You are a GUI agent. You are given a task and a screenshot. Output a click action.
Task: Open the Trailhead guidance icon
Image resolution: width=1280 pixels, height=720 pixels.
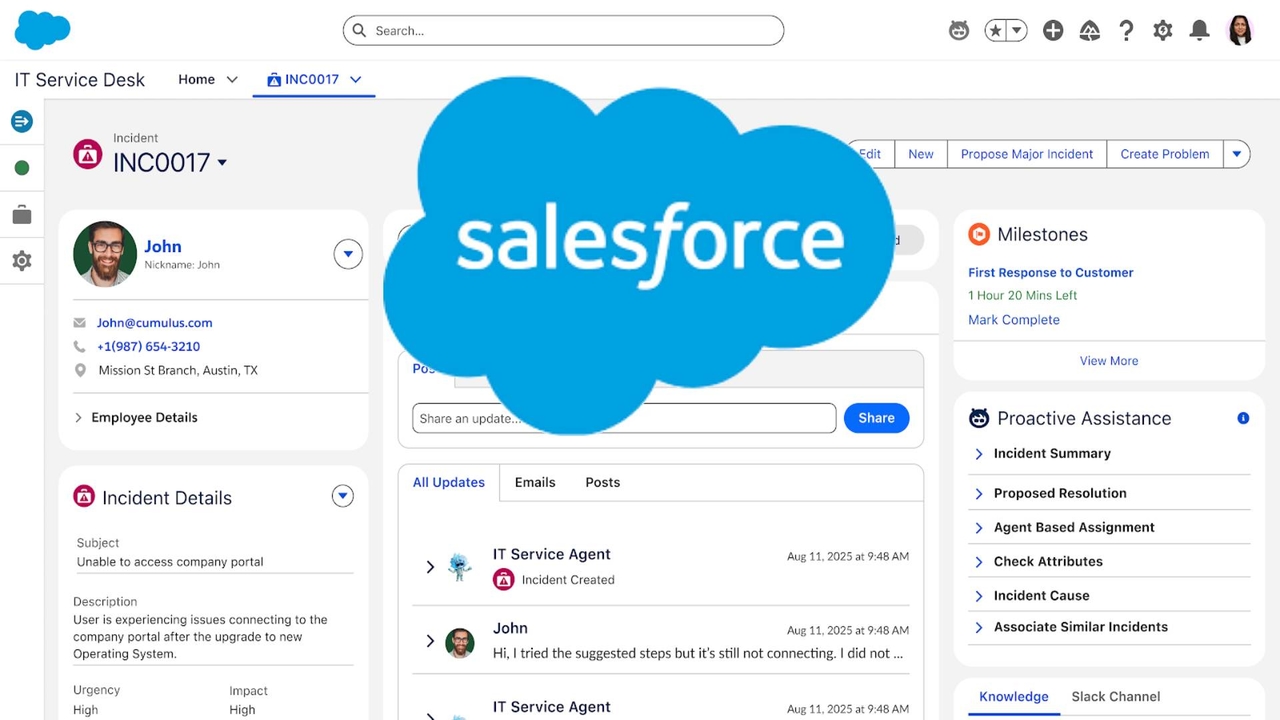tap(1090, 31)
